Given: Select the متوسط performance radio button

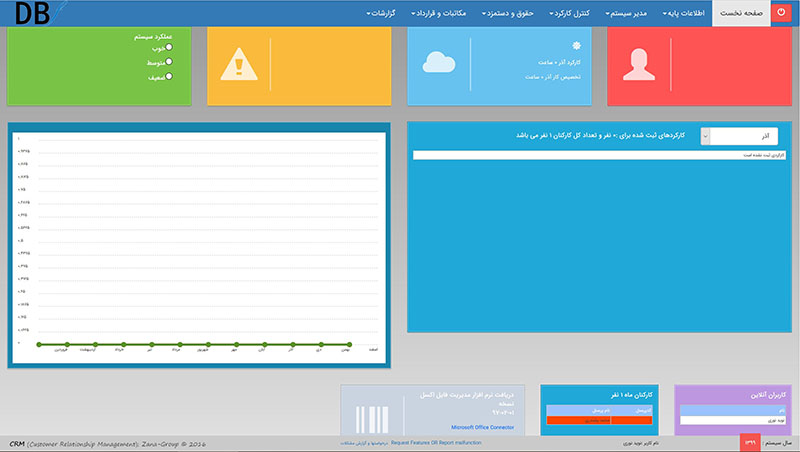Looking at the screenshot, I should pos(169,61).
